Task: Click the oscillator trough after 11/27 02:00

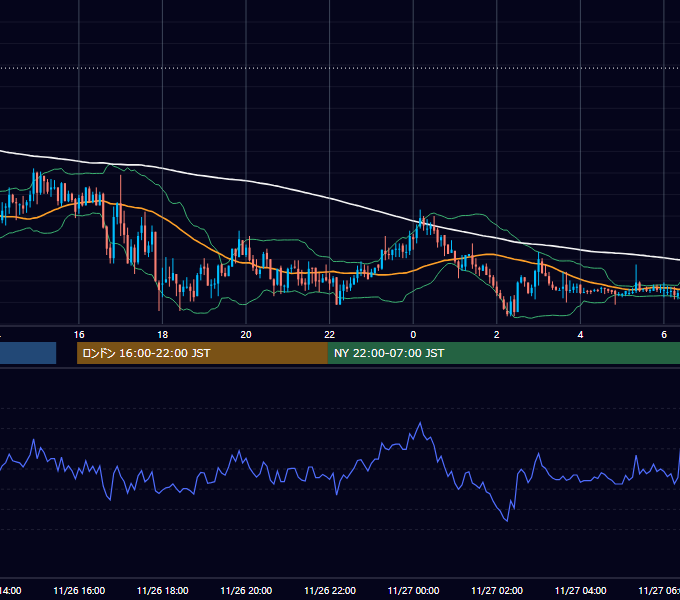Action: coord(507,520)
